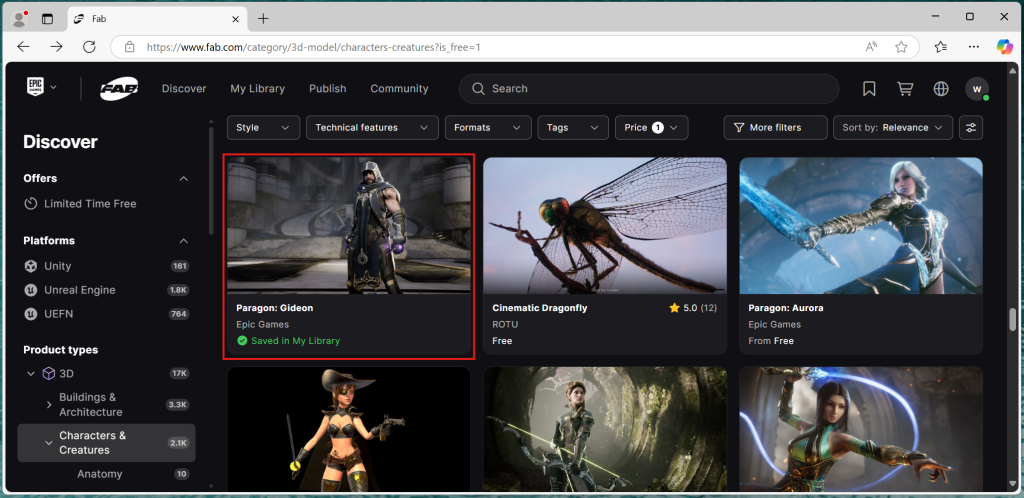This screenshot has width=1024, height=498.
Task: Open My Library in top navigation
Action: [x=257, y=89]
